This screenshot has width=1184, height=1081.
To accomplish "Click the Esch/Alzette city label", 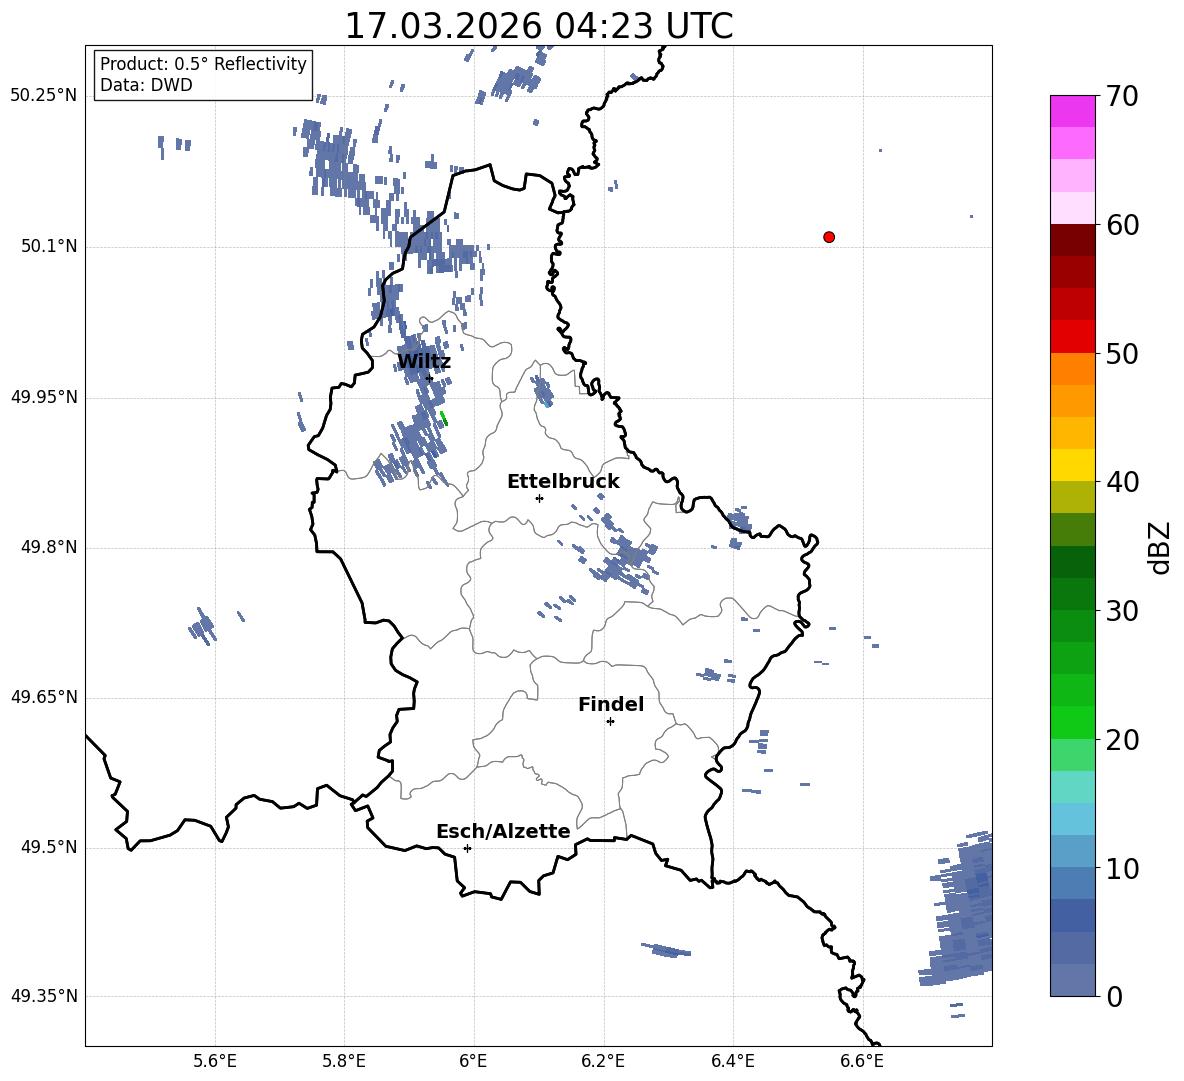I will point(503,832).
